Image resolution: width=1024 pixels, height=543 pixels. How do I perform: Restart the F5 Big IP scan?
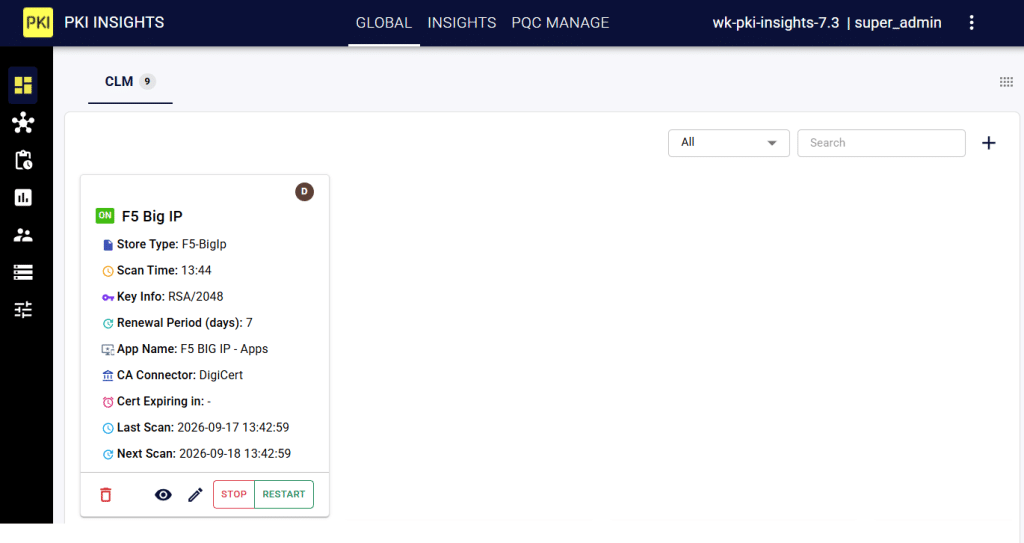283,494
